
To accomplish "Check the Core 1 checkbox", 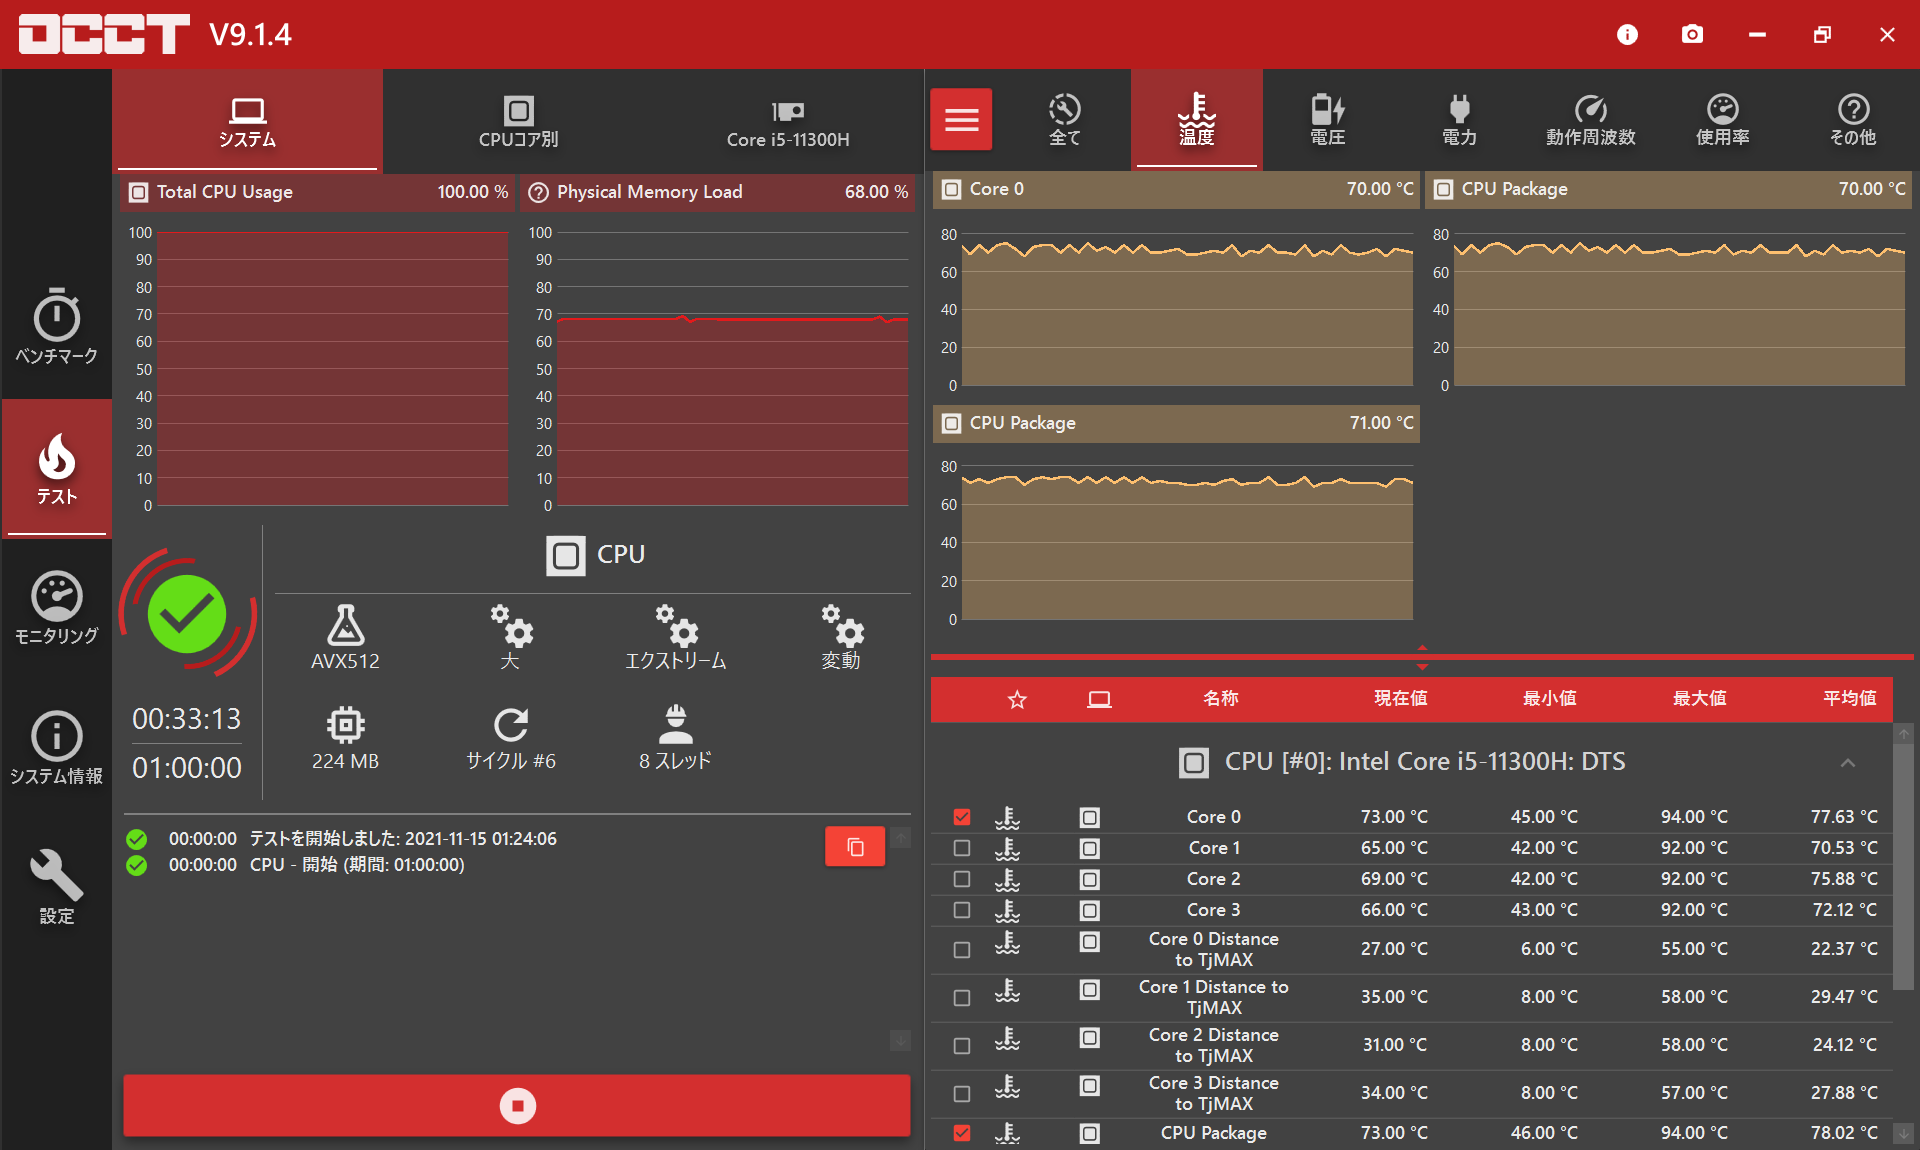I will click(x=962, y=848).
